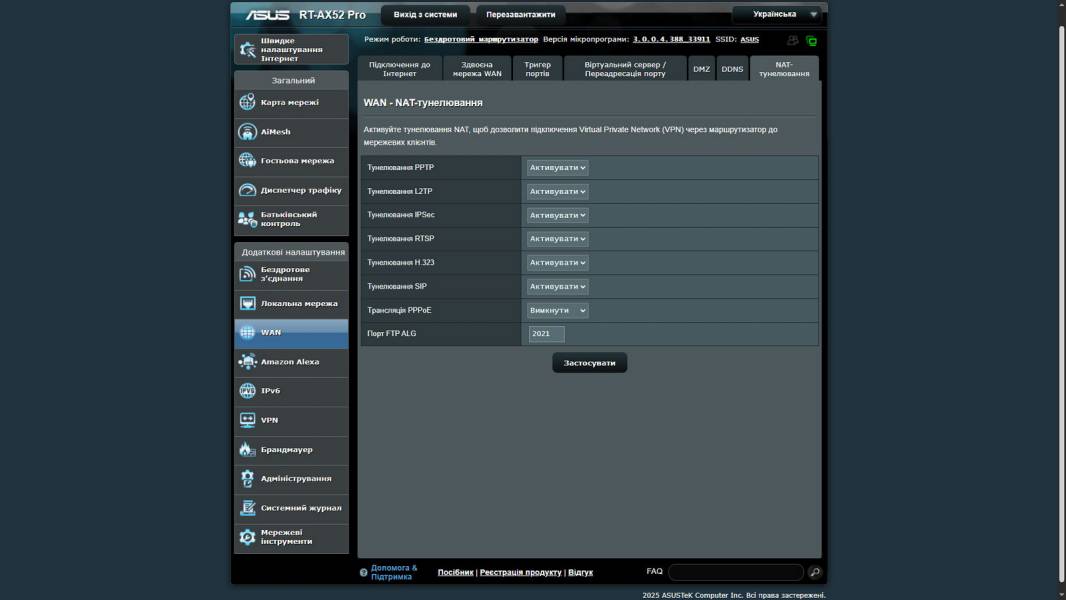
Task: Click the Порт FTP ALG input field
Action: (x=546, y=334)
